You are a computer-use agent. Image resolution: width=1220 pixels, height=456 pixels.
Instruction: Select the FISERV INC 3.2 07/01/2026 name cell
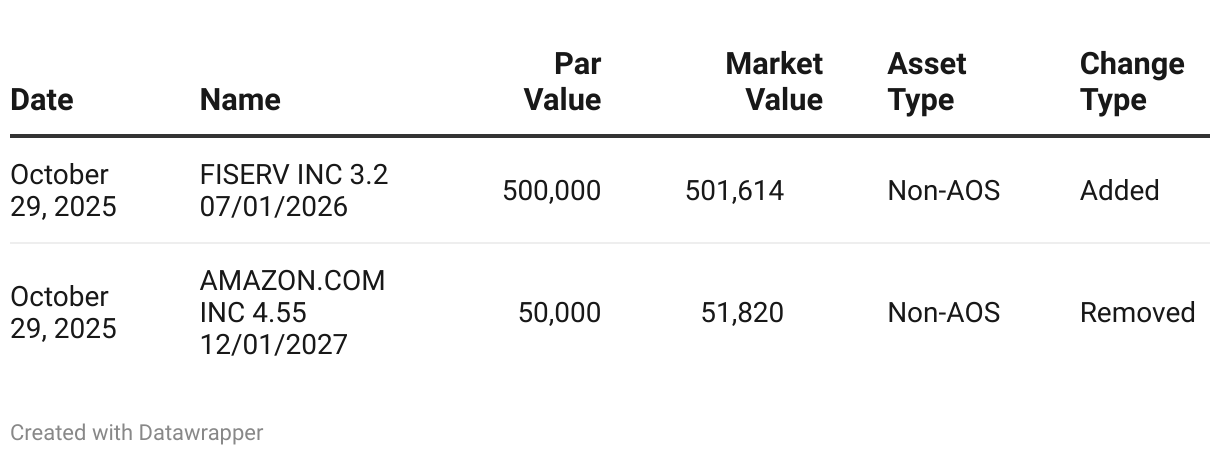tap(294, 190)
